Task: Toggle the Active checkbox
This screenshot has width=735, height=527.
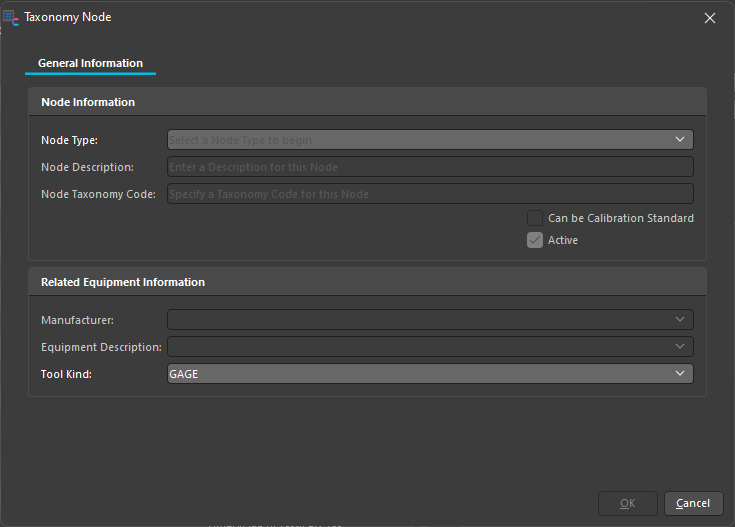Action: click(x=535, y=240)
